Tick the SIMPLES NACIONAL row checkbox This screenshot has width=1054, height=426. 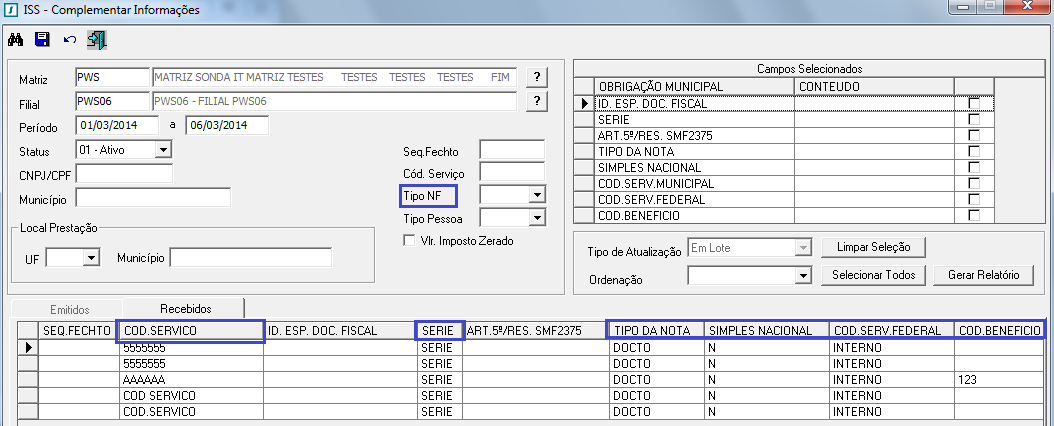click(x=974, y=168)
